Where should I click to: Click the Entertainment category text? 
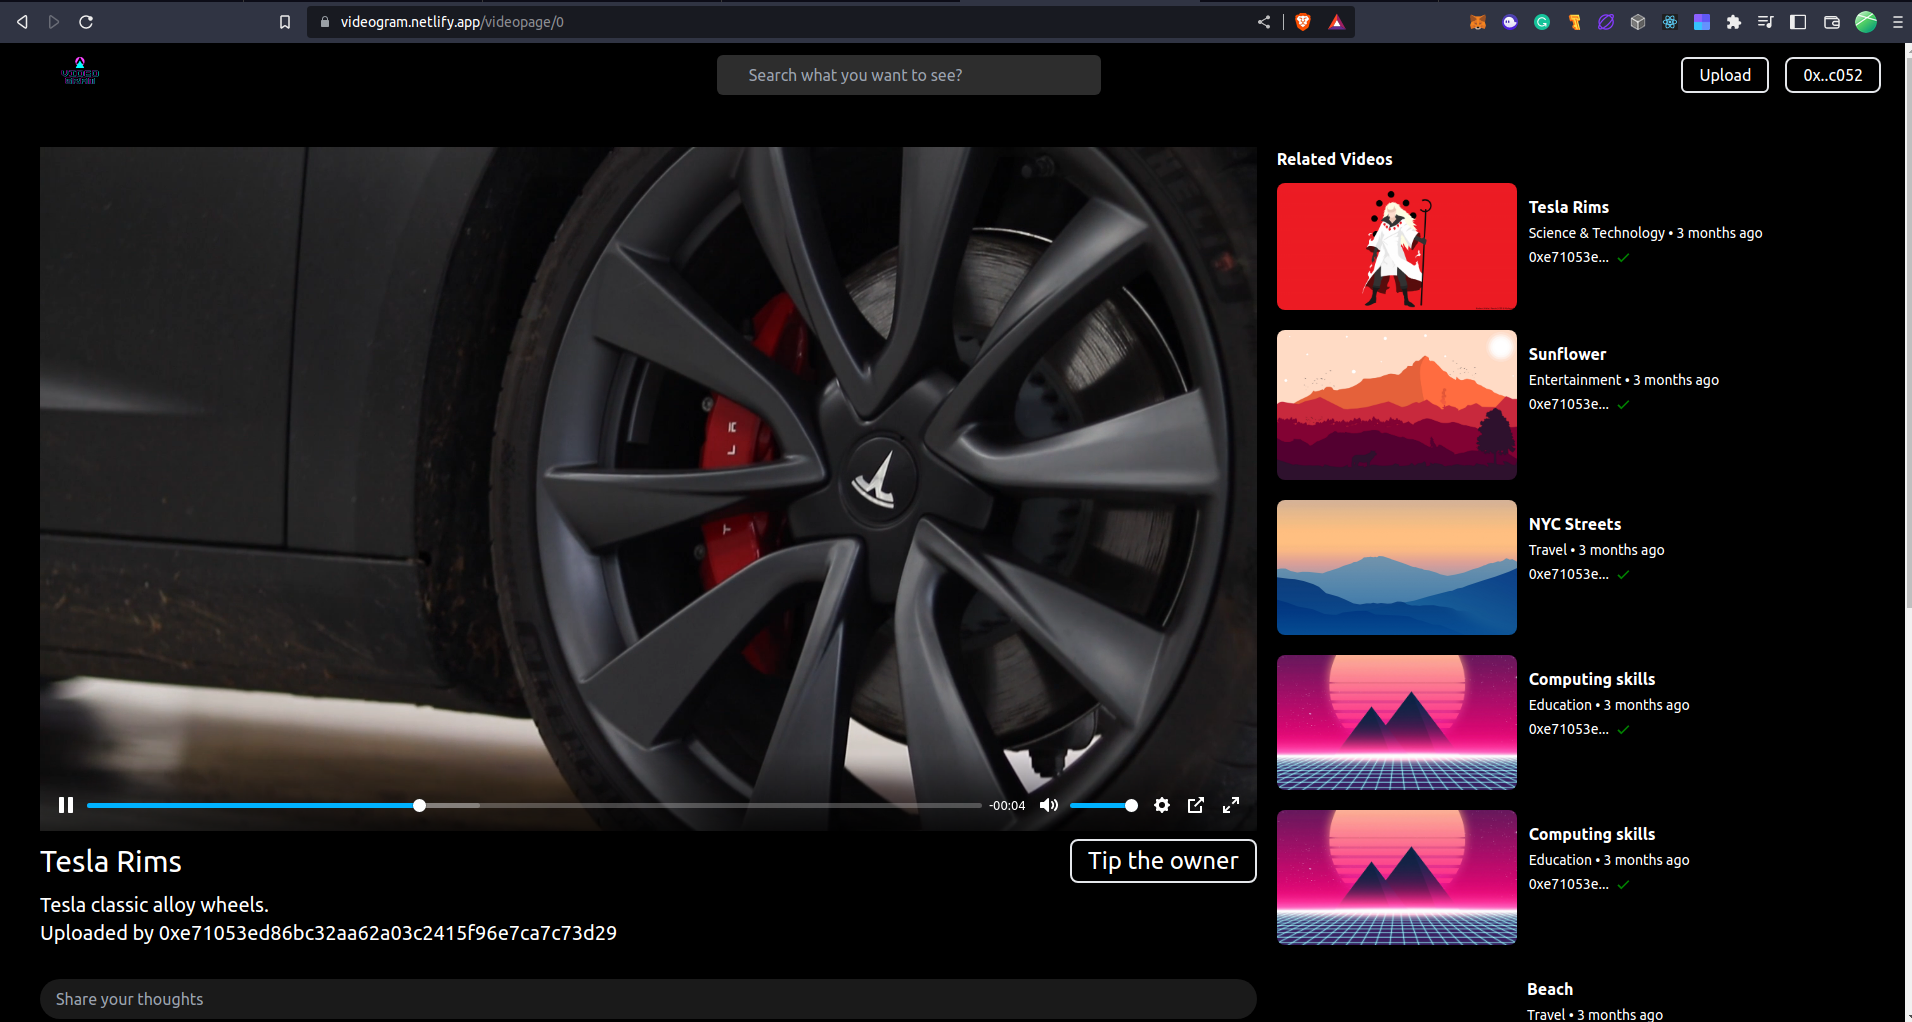1575,380
